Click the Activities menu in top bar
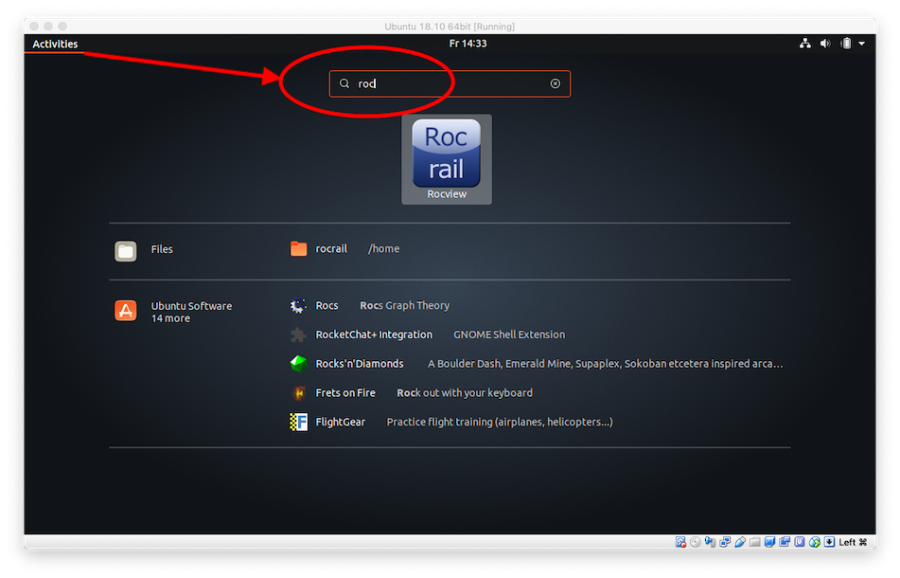Screen dimensions: 900x578 [54, 44]
